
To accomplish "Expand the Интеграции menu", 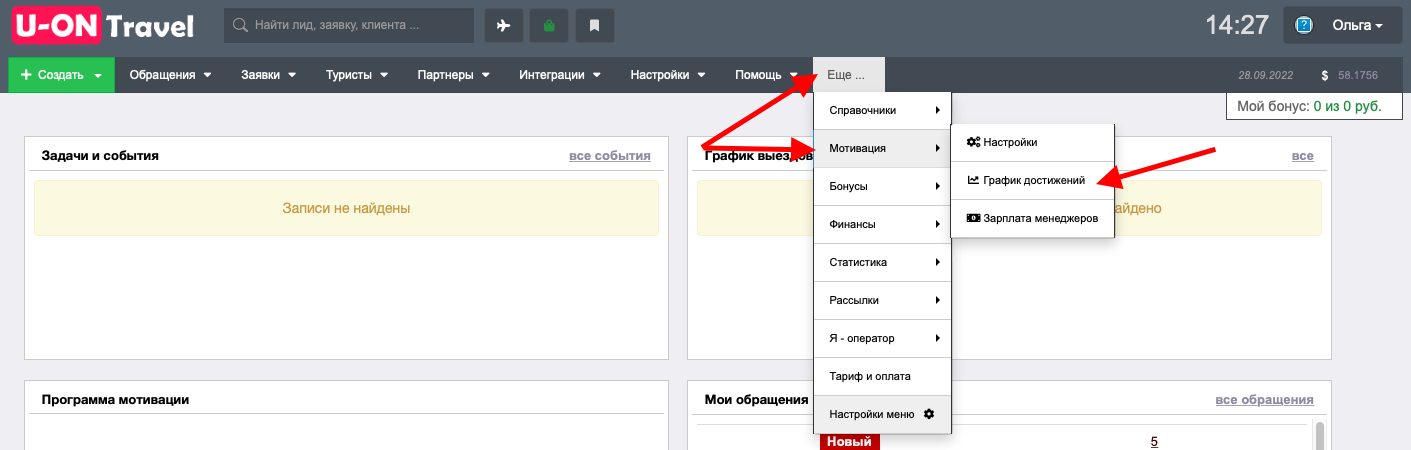I will click(559, 75).
